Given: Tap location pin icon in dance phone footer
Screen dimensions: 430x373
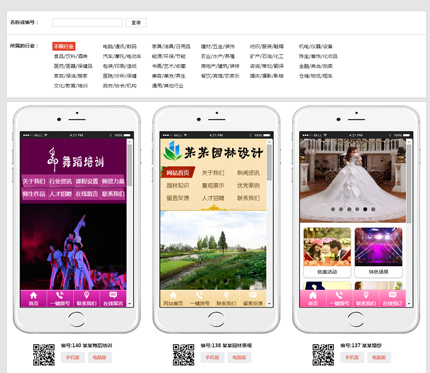Looking at the screenshot, I should point(86,295).
